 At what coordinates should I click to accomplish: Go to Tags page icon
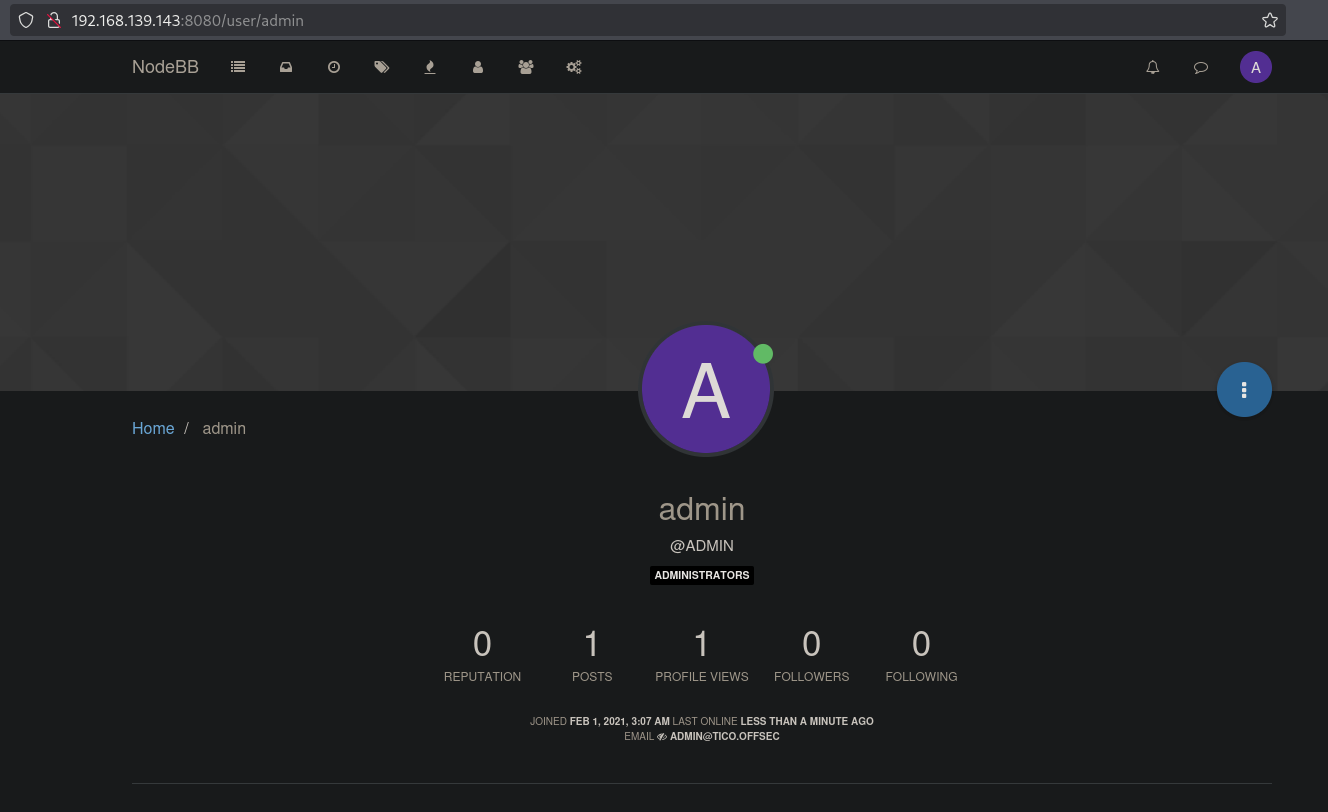[382, 67]
